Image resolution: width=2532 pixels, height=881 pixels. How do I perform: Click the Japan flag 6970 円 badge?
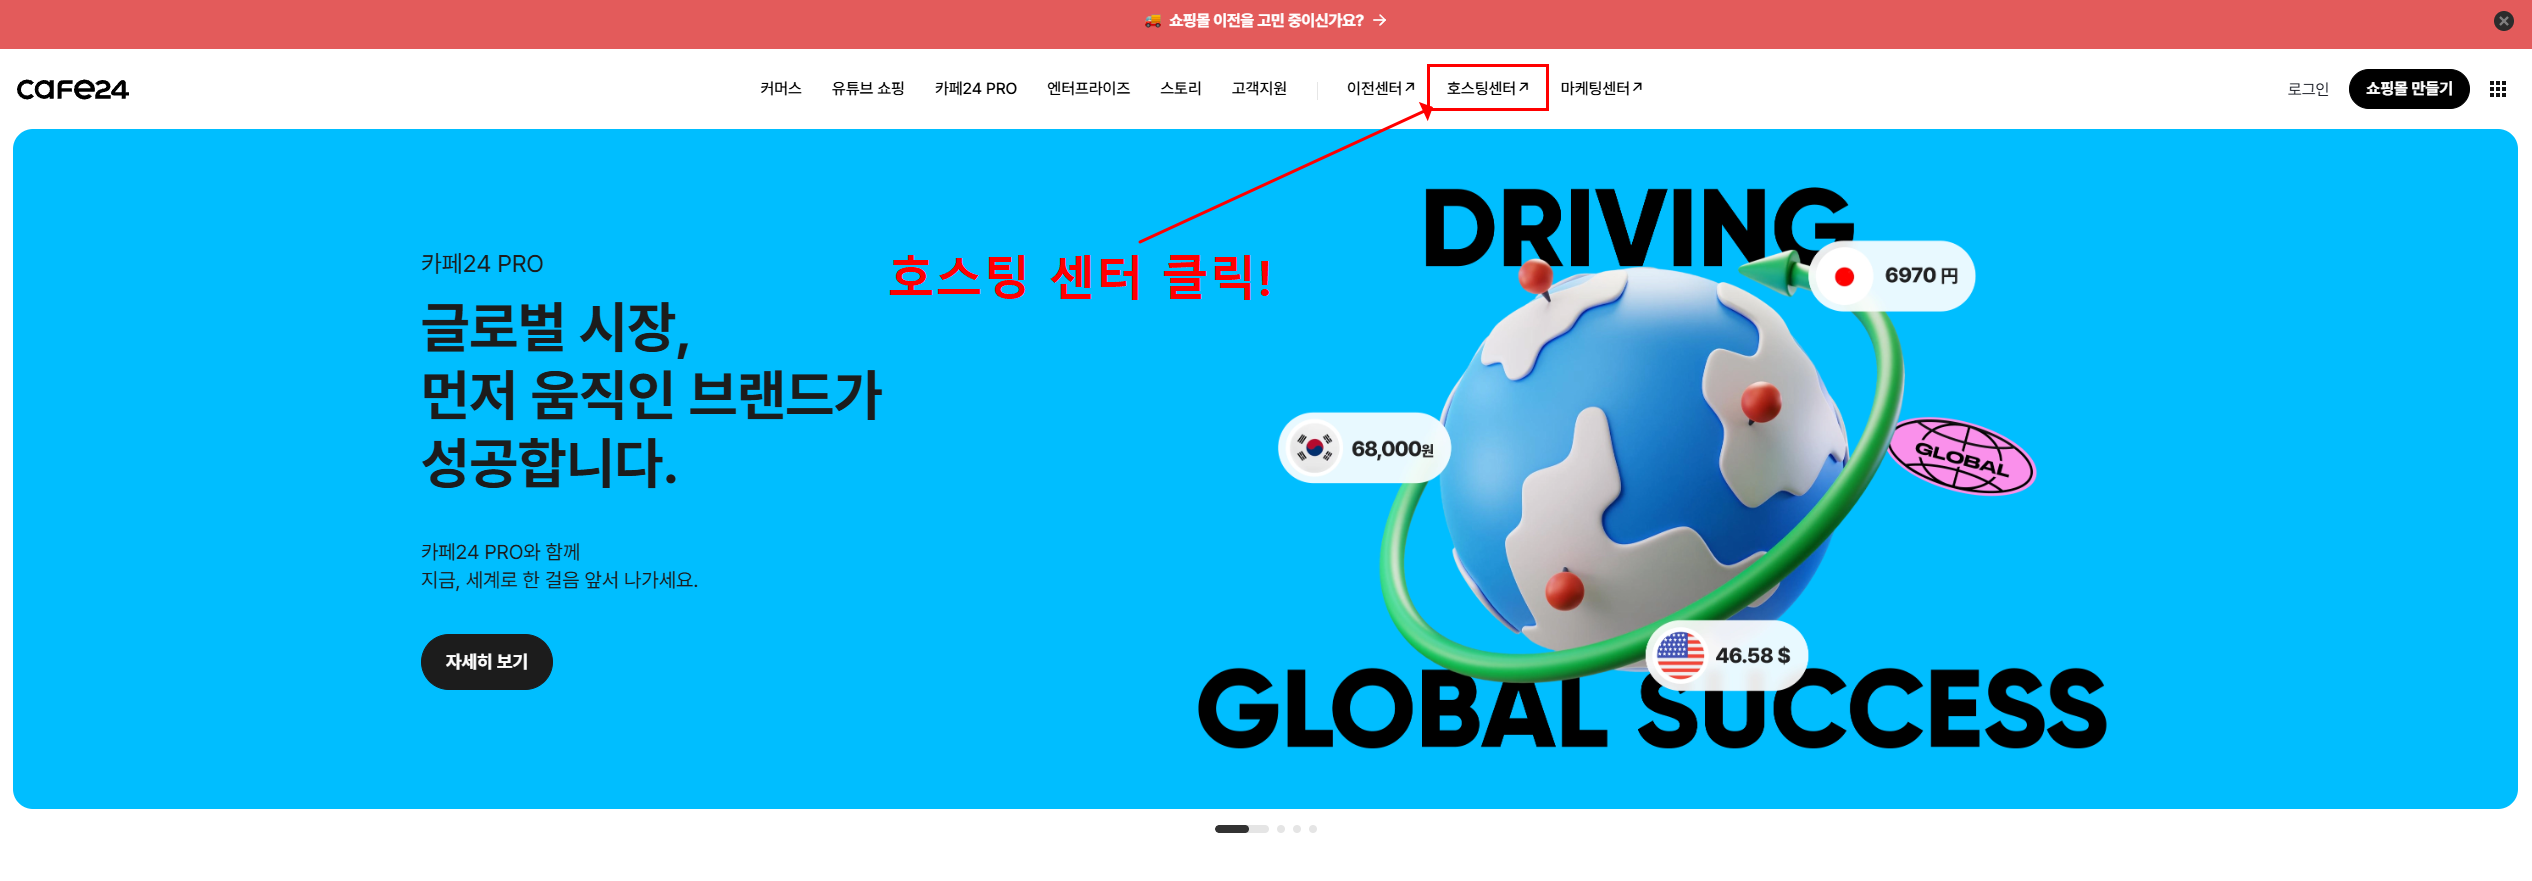click(1891, 276)
